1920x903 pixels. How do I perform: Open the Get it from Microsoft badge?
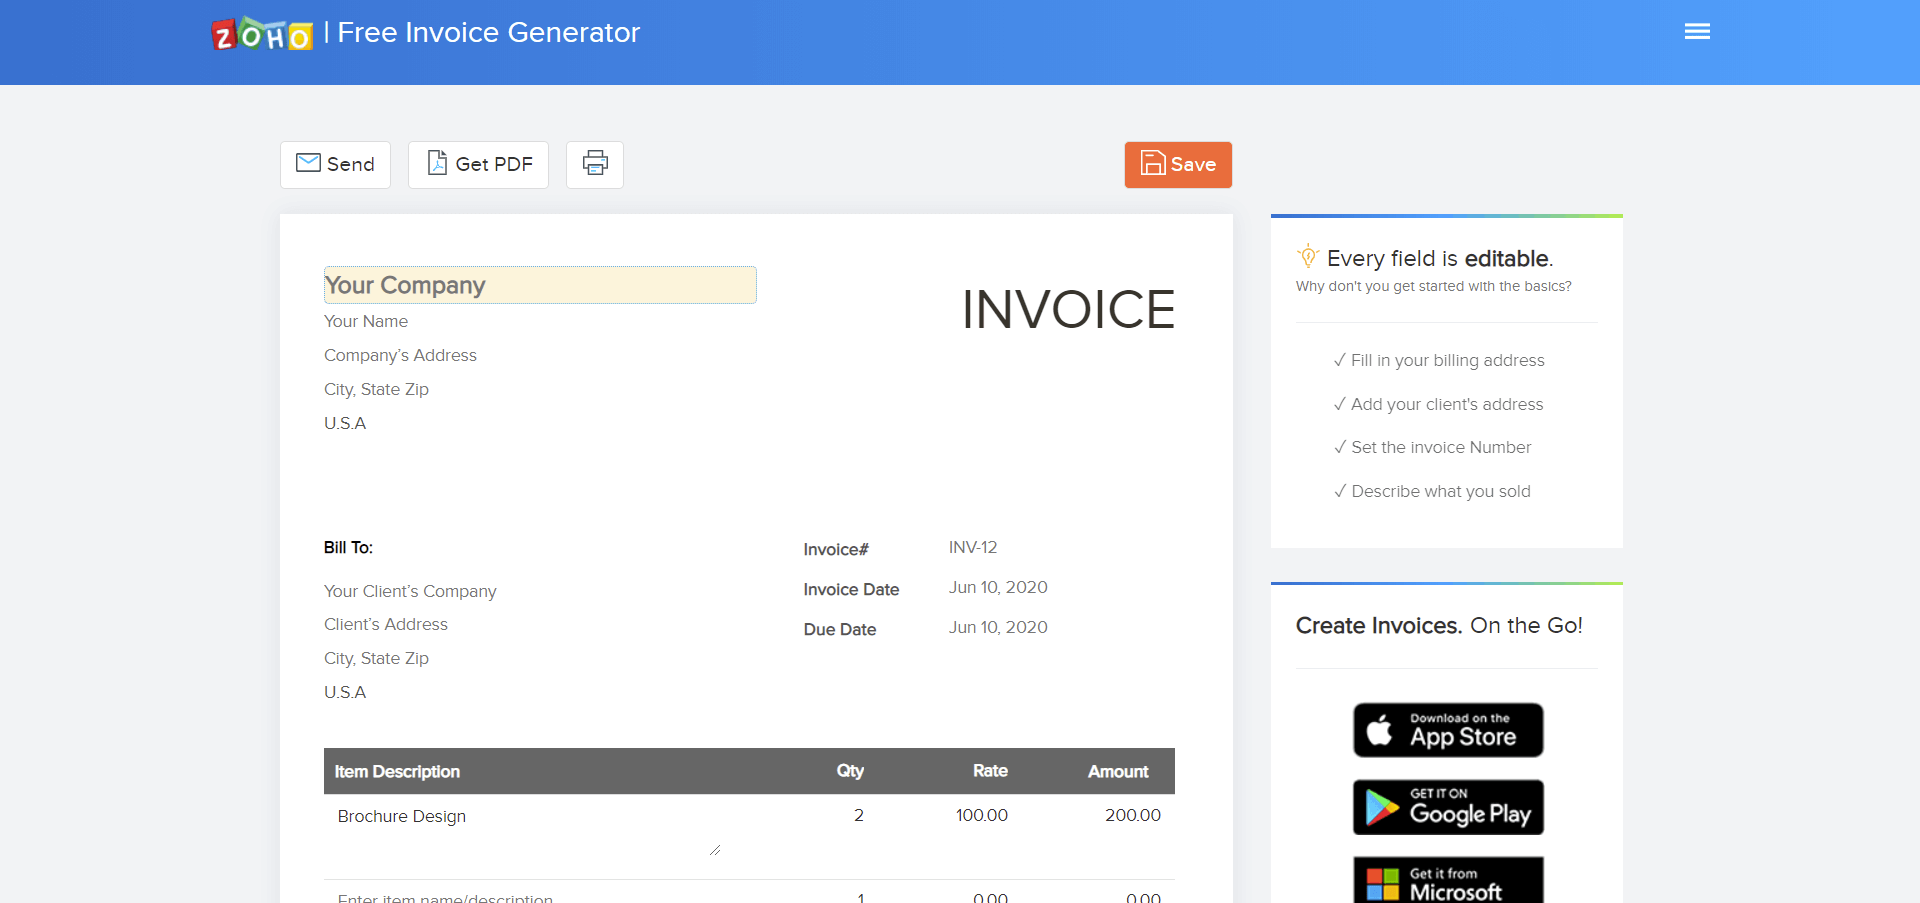(1448, 880)
